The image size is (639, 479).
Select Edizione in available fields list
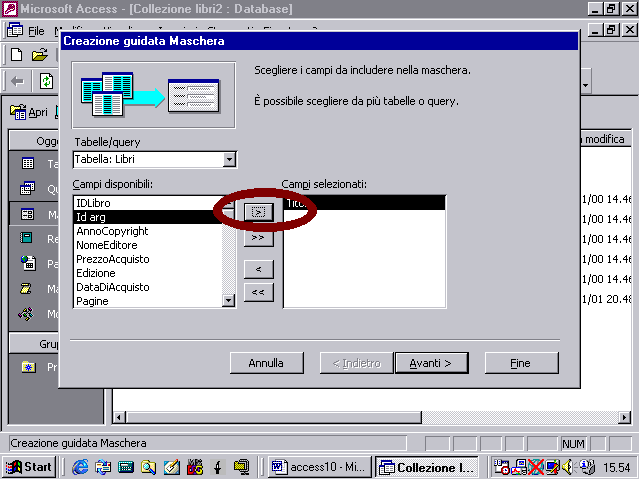148,273
